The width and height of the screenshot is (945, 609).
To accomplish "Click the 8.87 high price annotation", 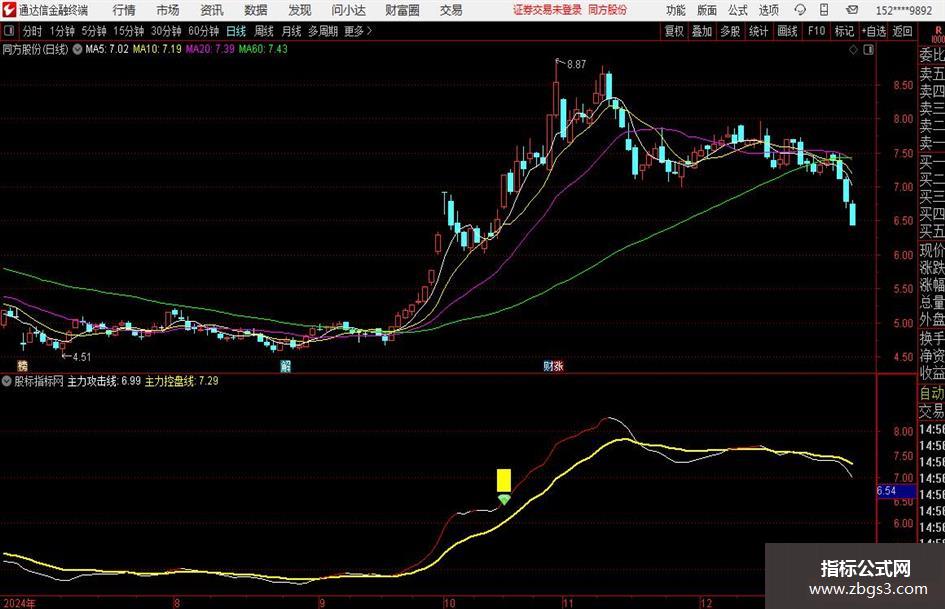I will coord(576,65).
